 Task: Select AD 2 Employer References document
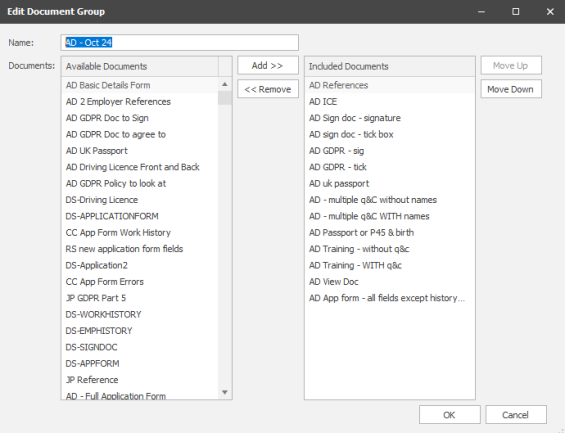[140, 102]
